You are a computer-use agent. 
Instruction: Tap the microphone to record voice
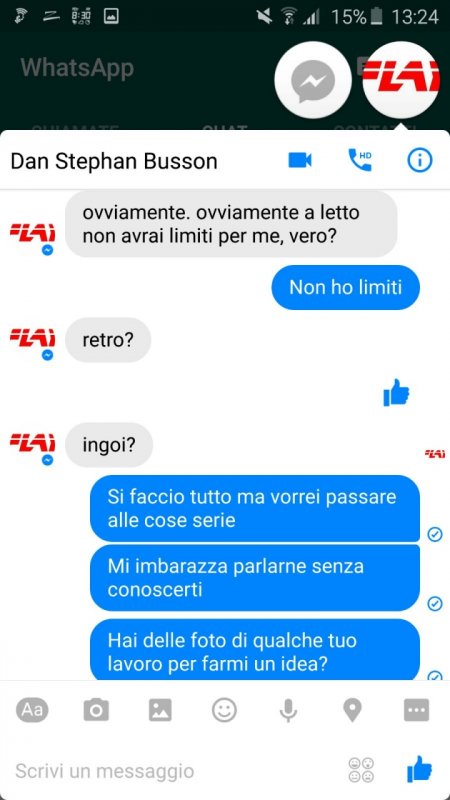pyautogui.click(x=288, y=710)
